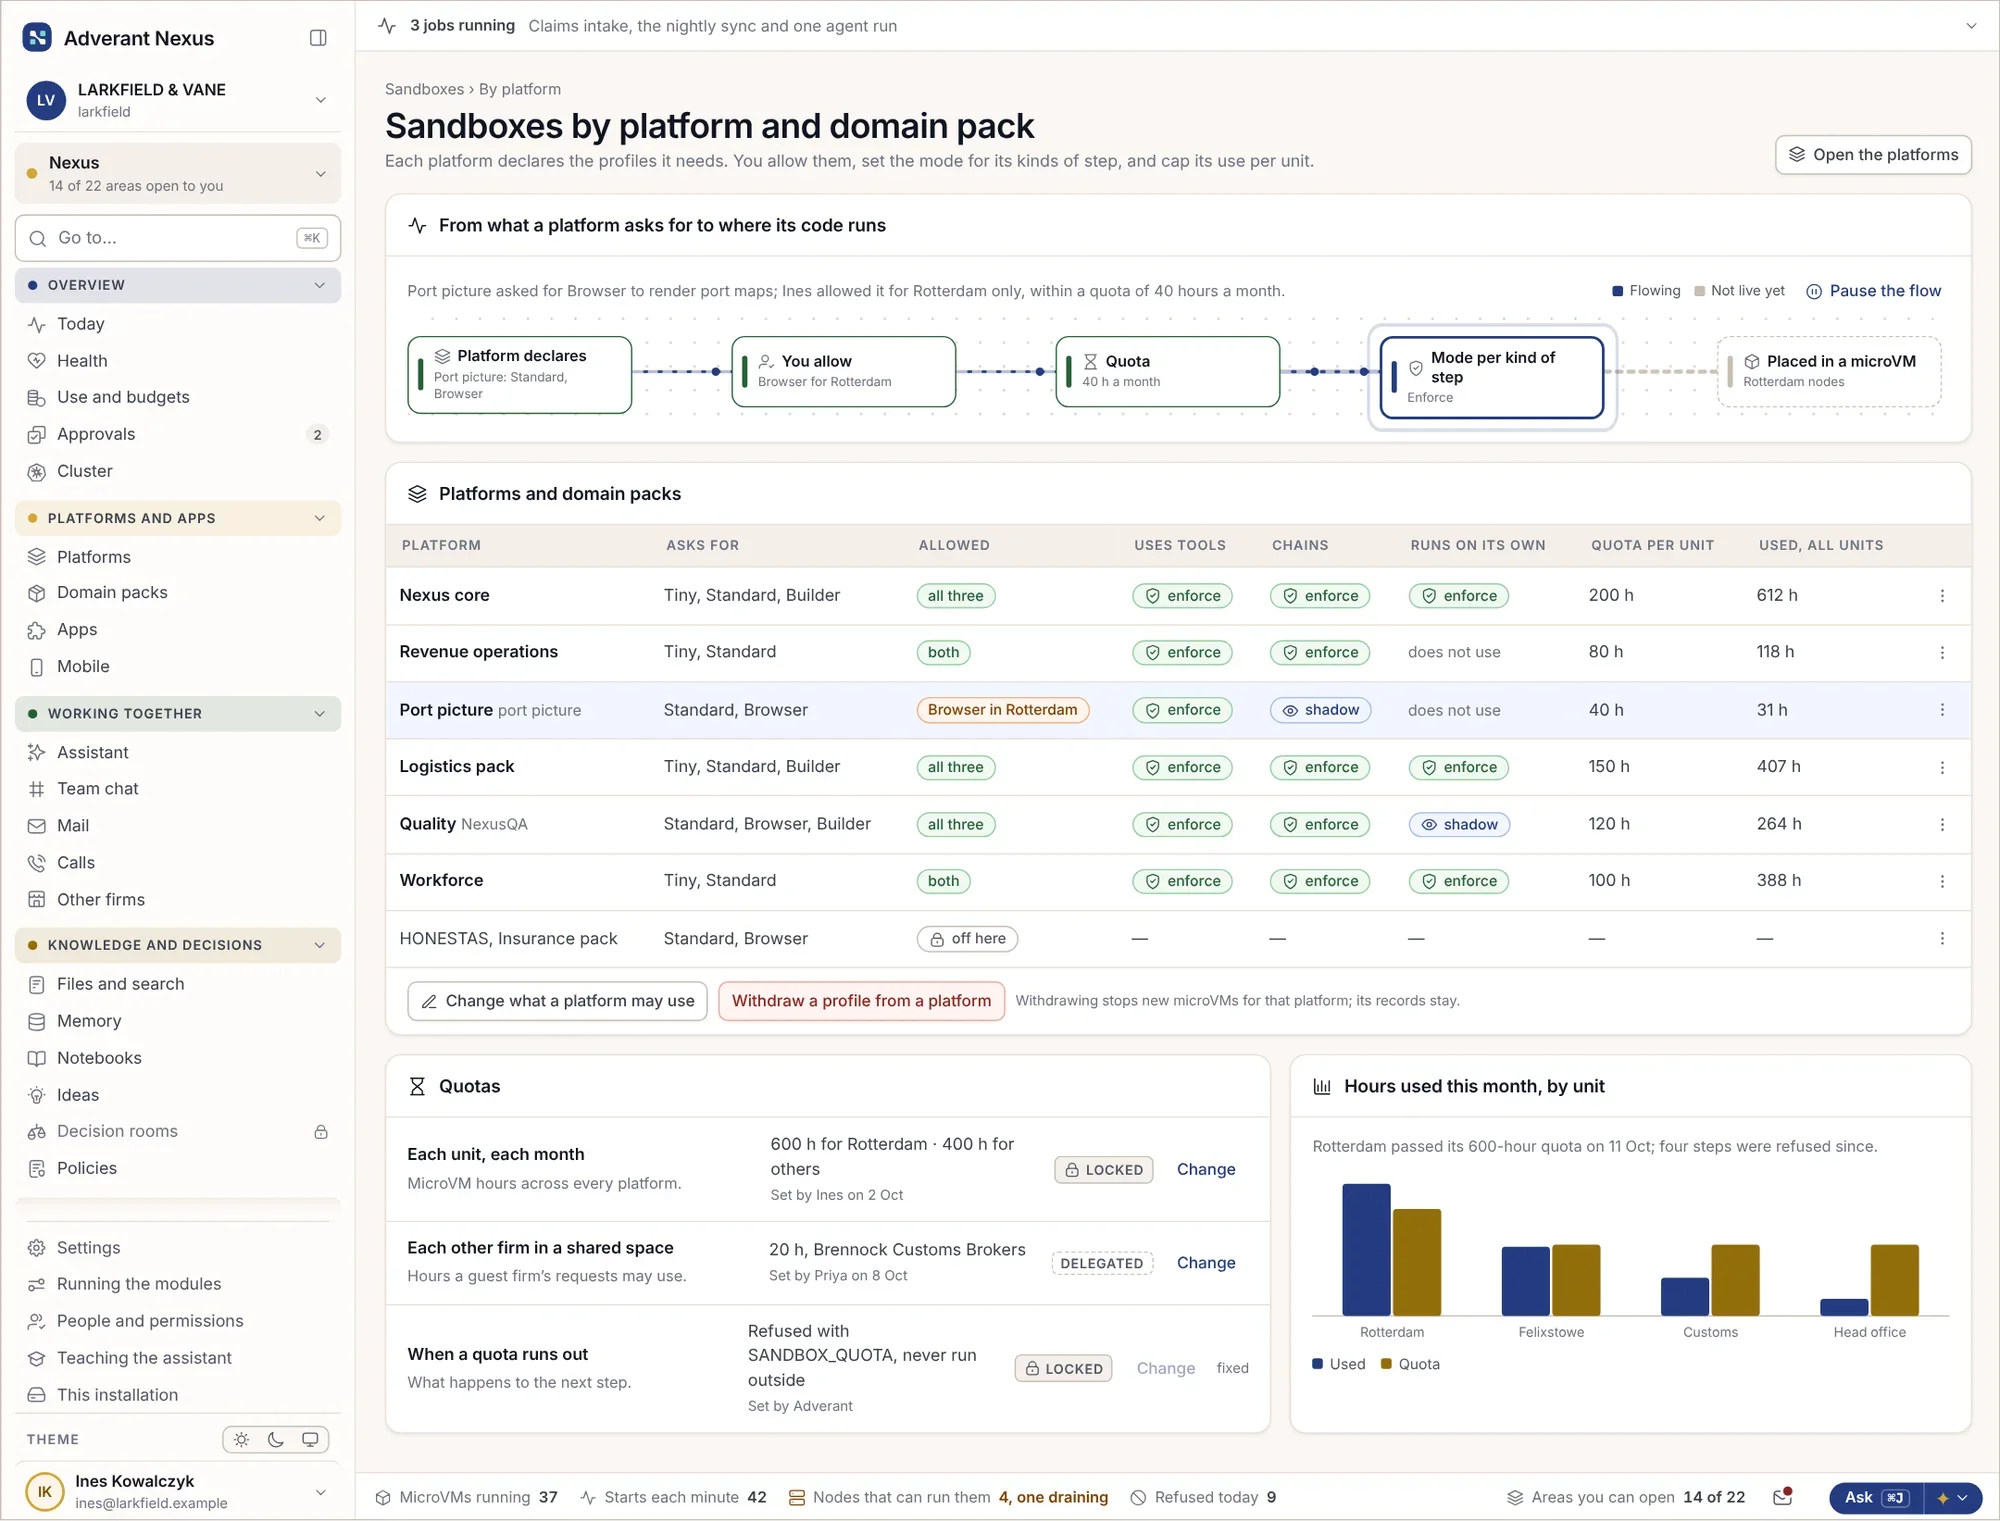Click the Ask assistant button
The image size is (2000, 1521).
(1876, 1498)
